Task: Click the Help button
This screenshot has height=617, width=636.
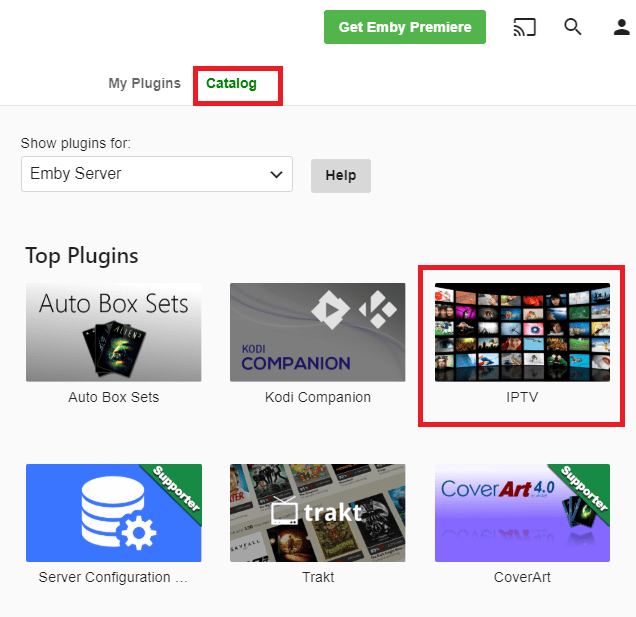Action: (341, 176)
